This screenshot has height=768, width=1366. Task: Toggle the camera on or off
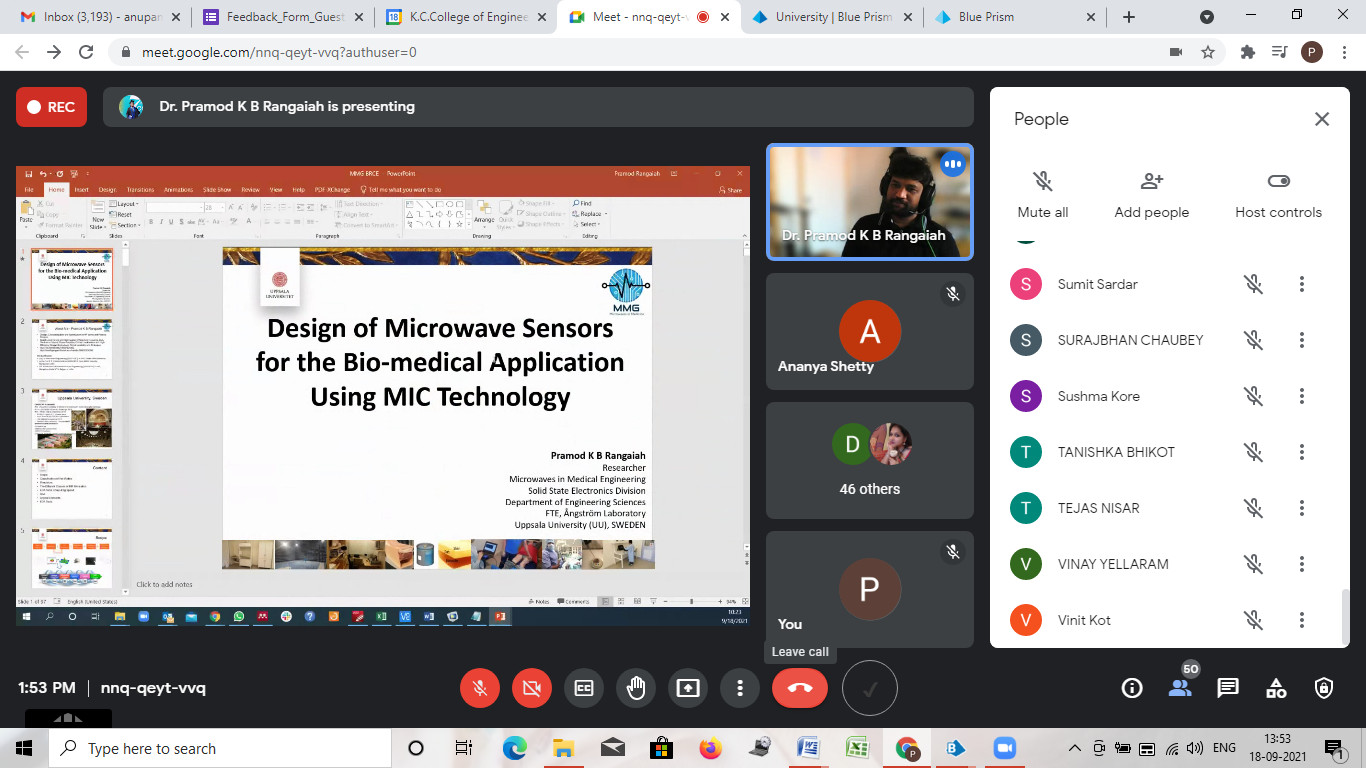pos(532,688)
